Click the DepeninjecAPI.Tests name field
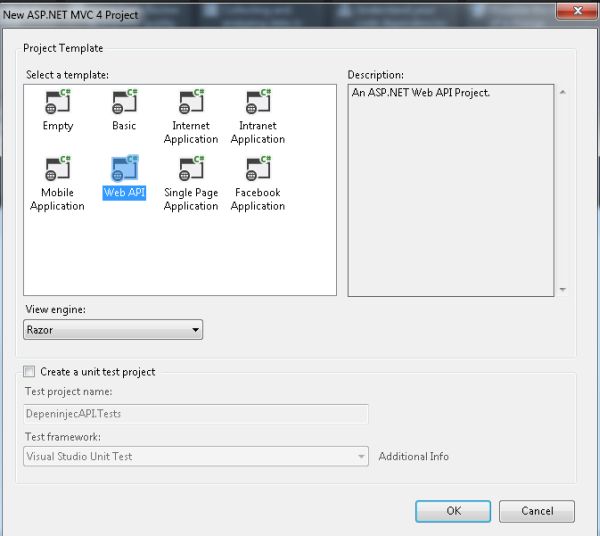This screenshot has height=536, width=600. click(x=196, y=414)
